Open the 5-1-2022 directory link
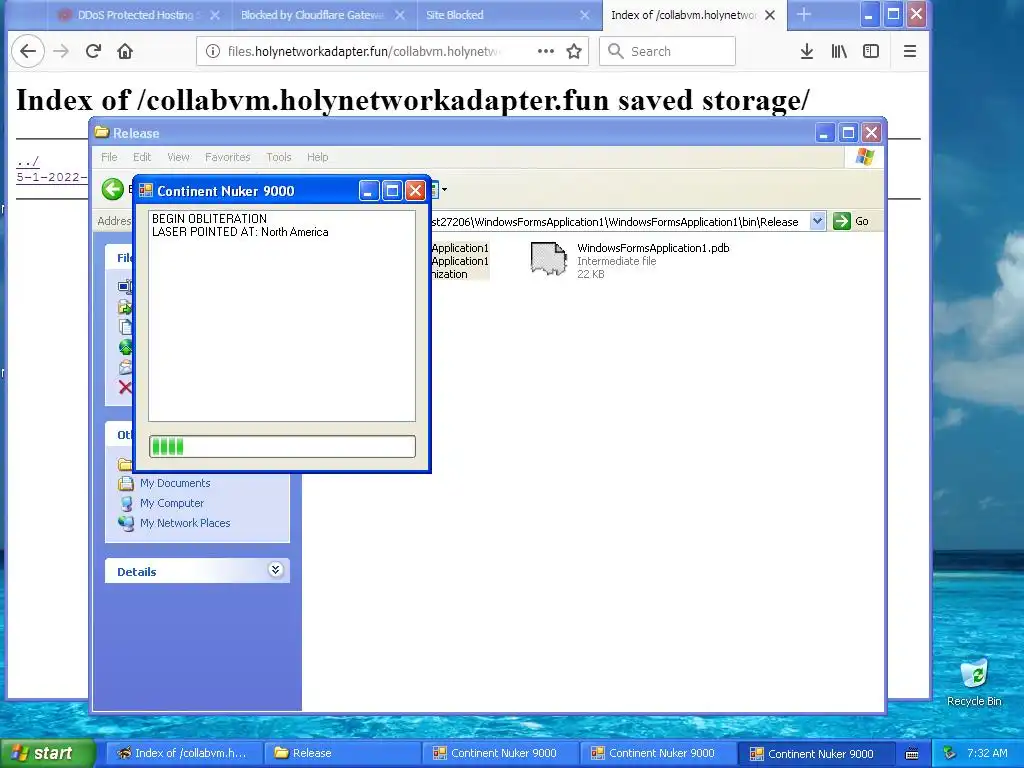This screenshot has height=768, width=1024. 52,177
